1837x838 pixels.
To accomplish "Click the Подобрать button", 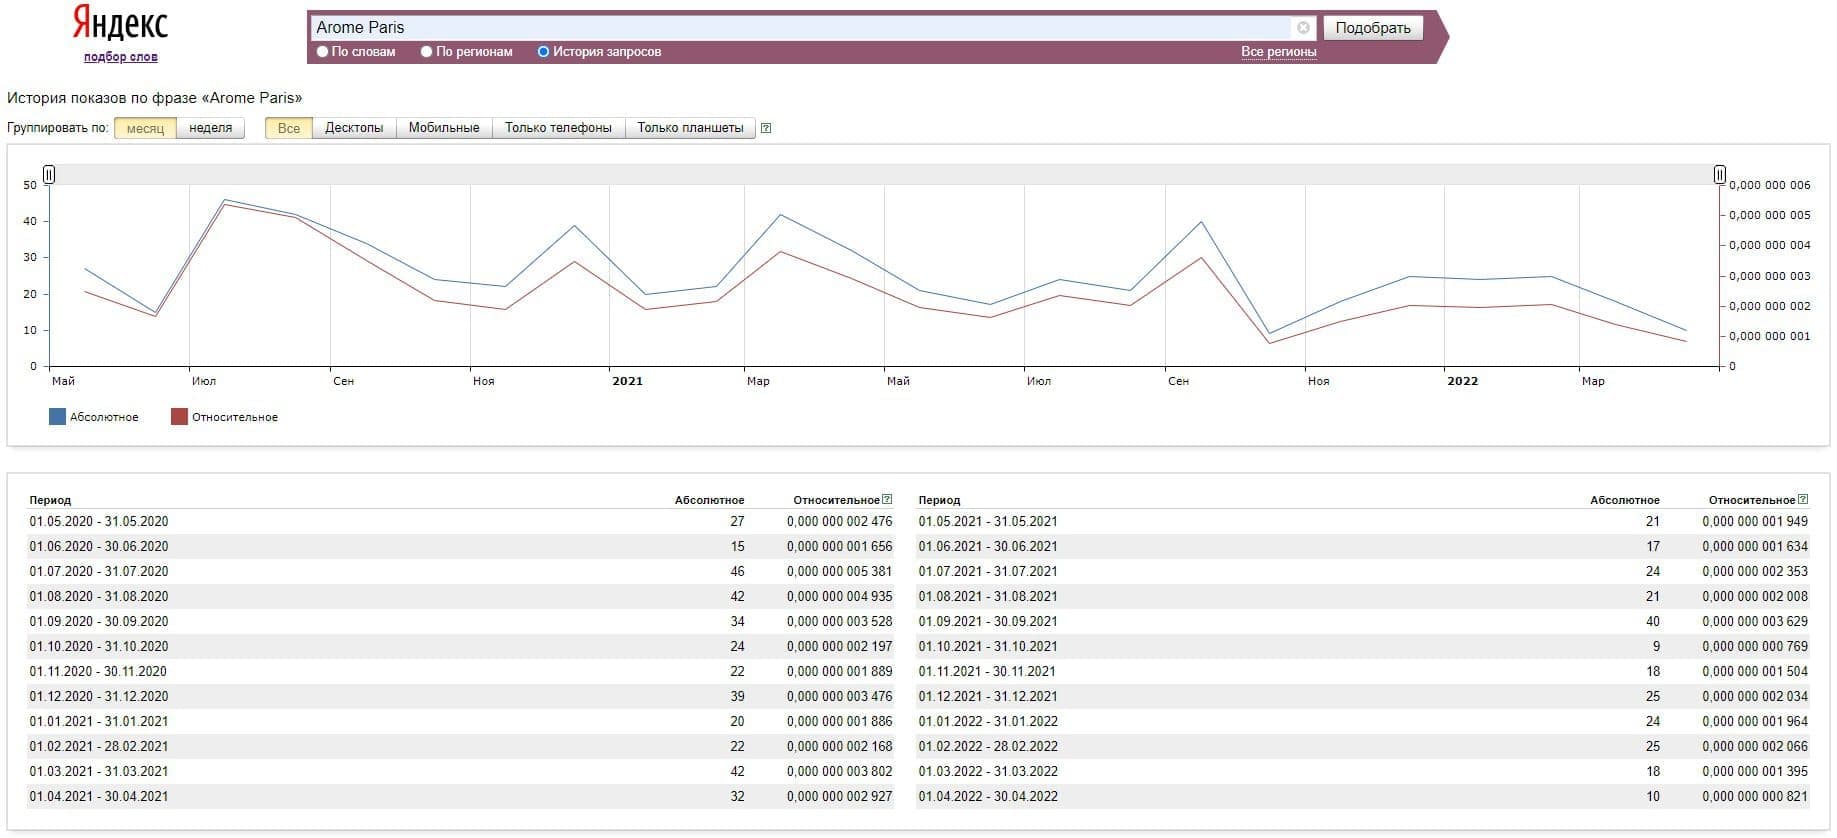I will [1373, 28].
